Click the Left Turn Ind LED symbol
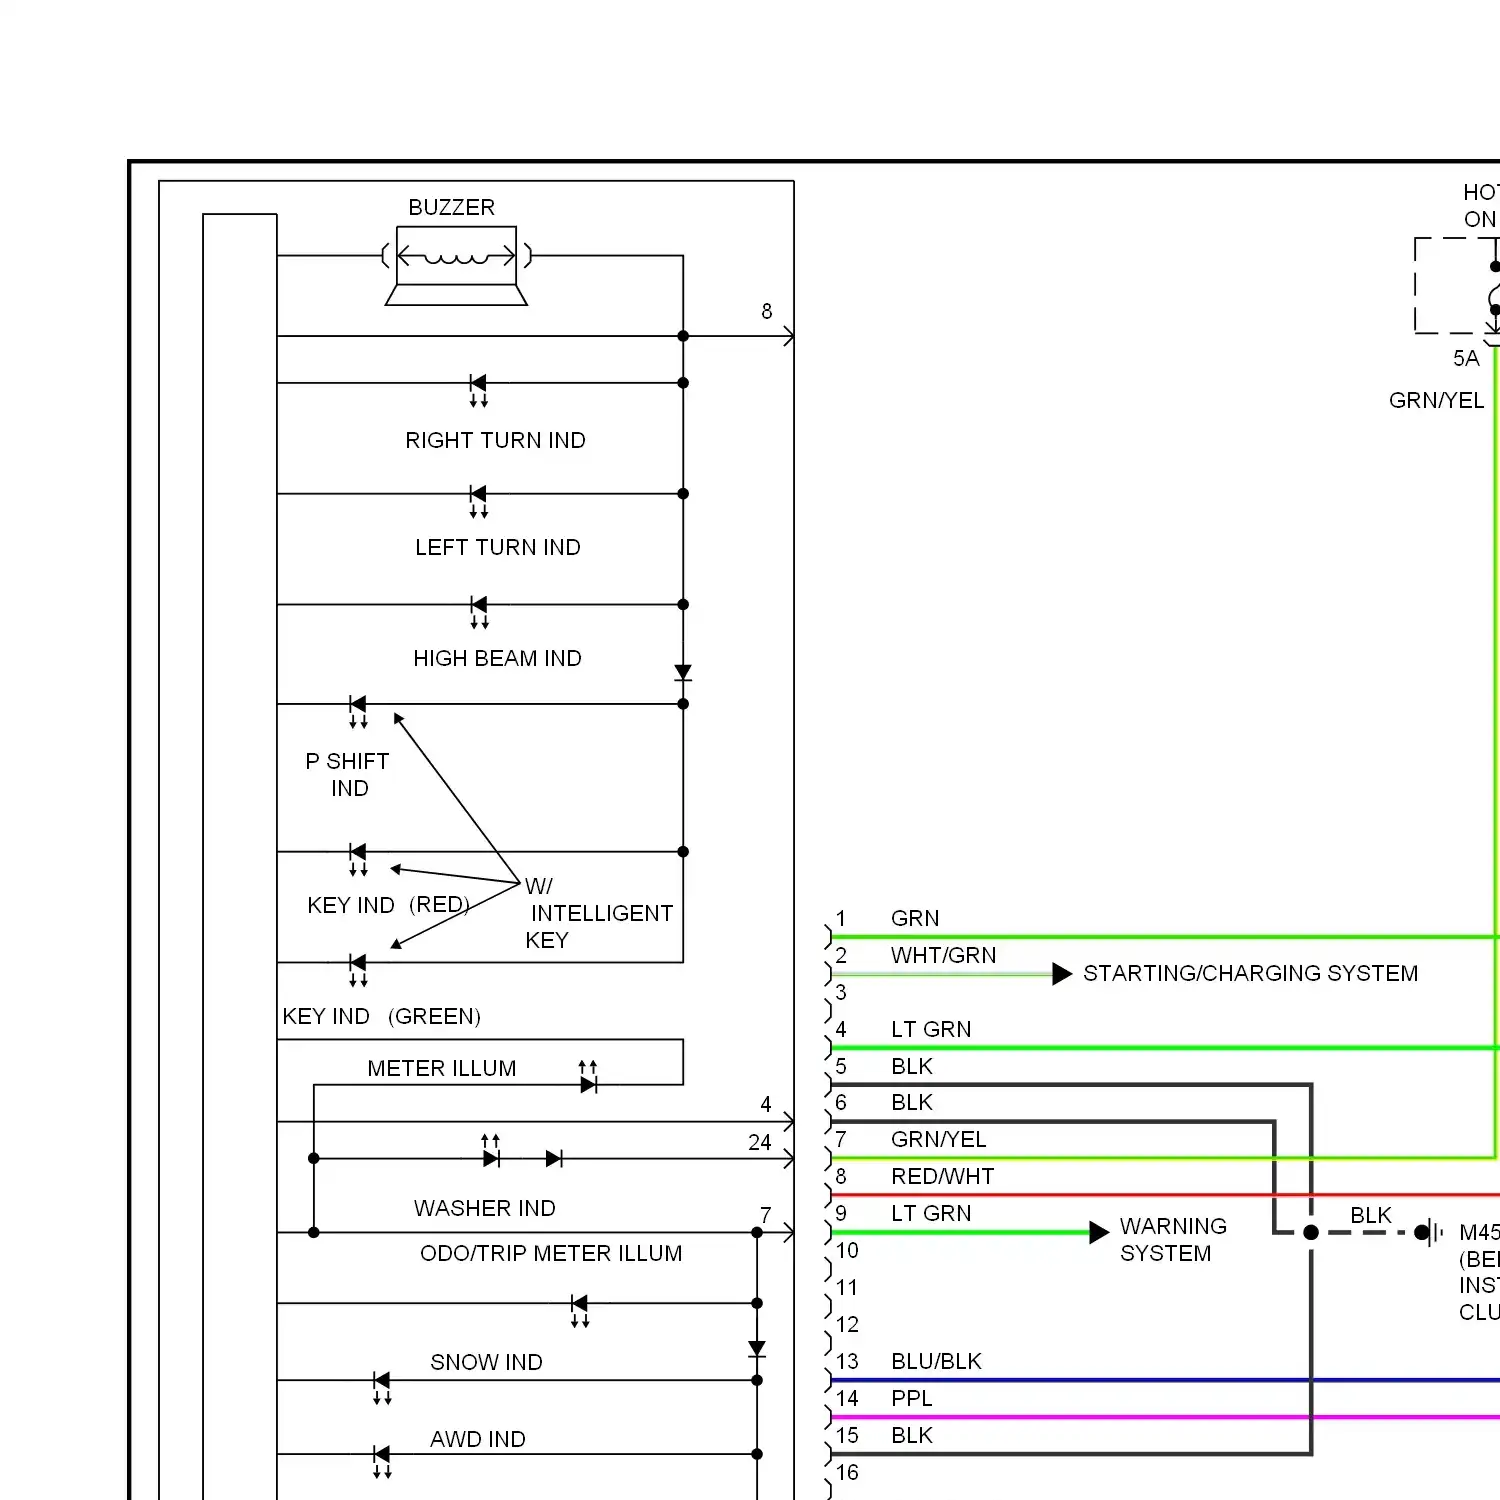 (x=478, y=500)
